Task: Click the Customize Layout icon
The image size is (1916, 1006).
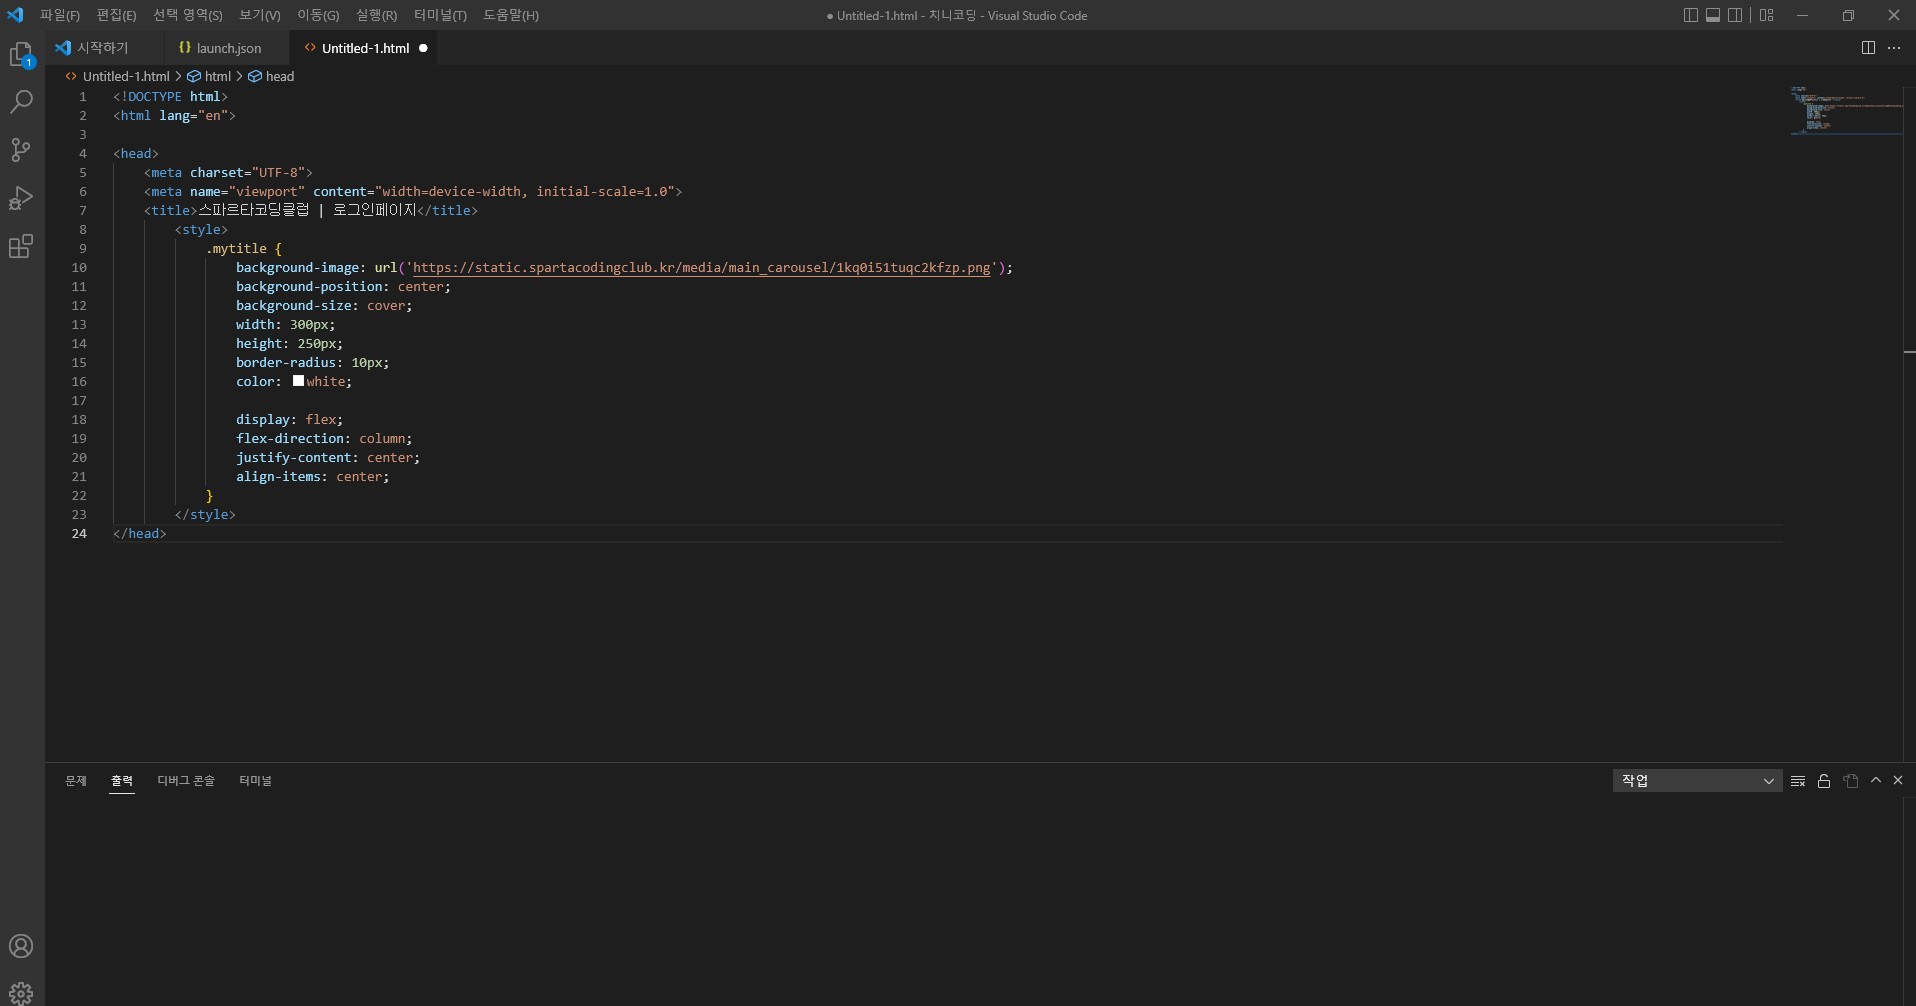Action: coord(1767,15)
